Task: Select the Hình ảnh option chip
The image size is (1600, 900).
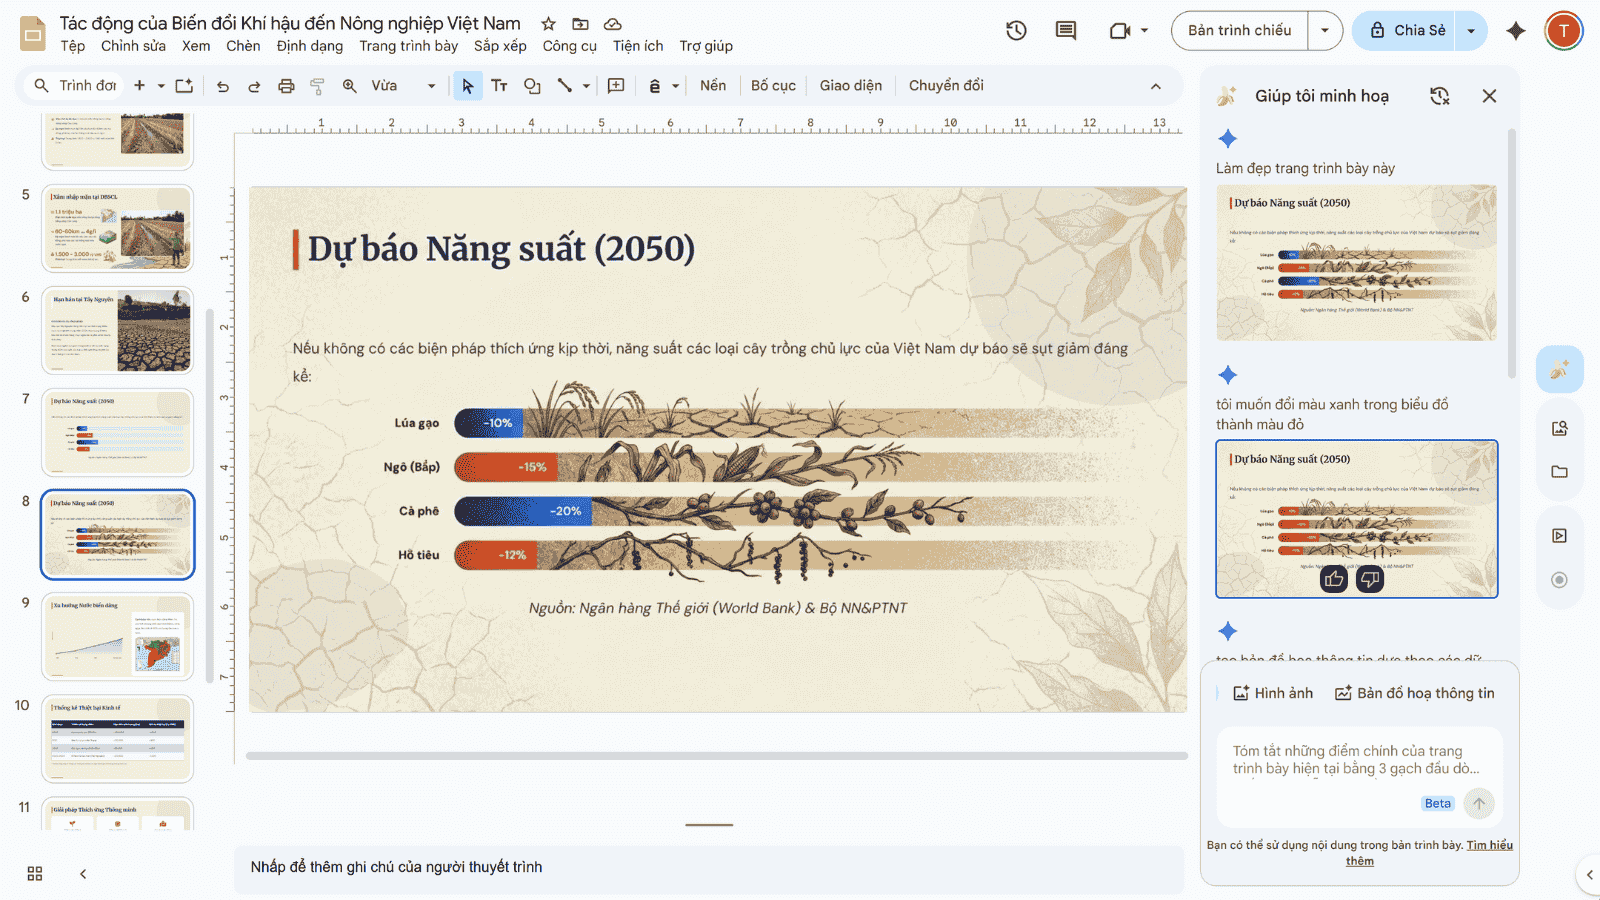Action: [1273, 693]
